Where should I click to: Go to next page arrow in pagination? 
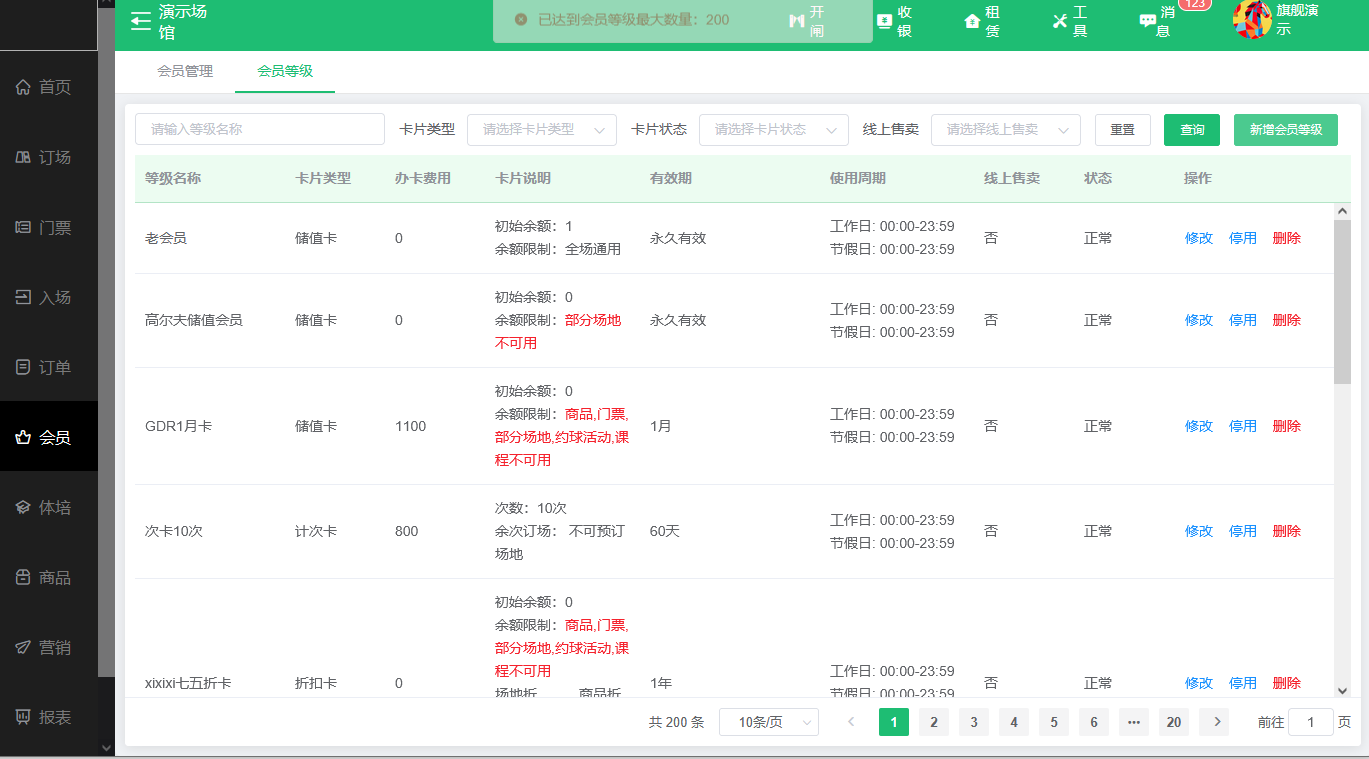tap(1214, 722)
